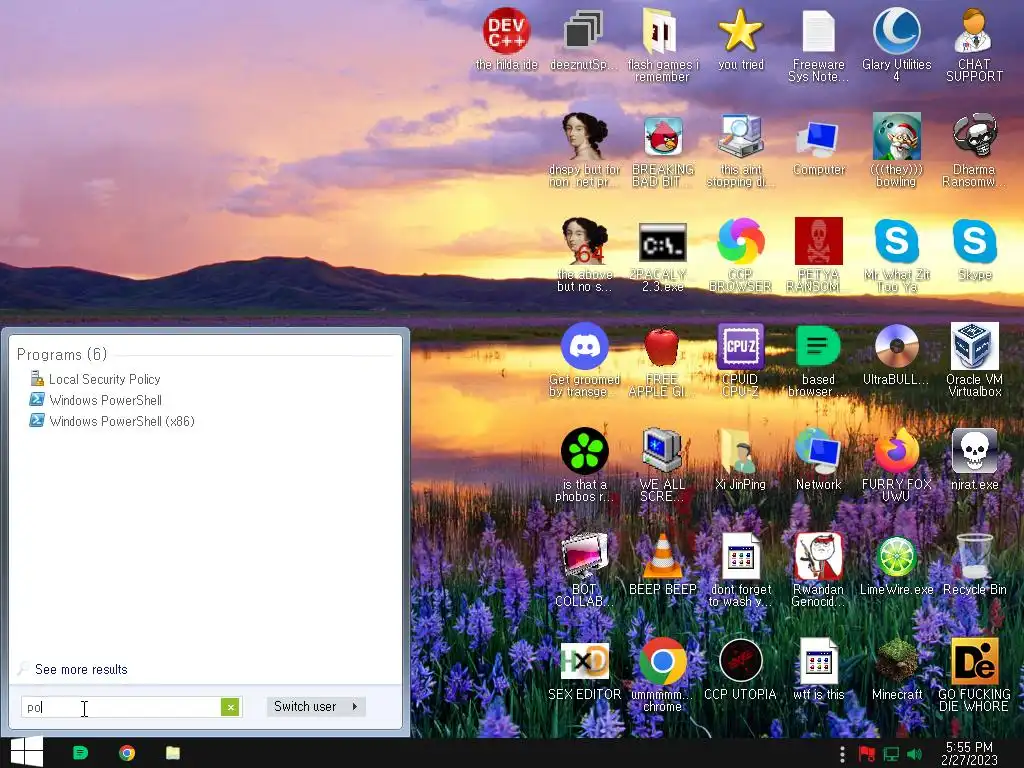This screenshot has width=1024, height=768.
Task: Open the deeznutSp... desktop icon
Action: 583,31
